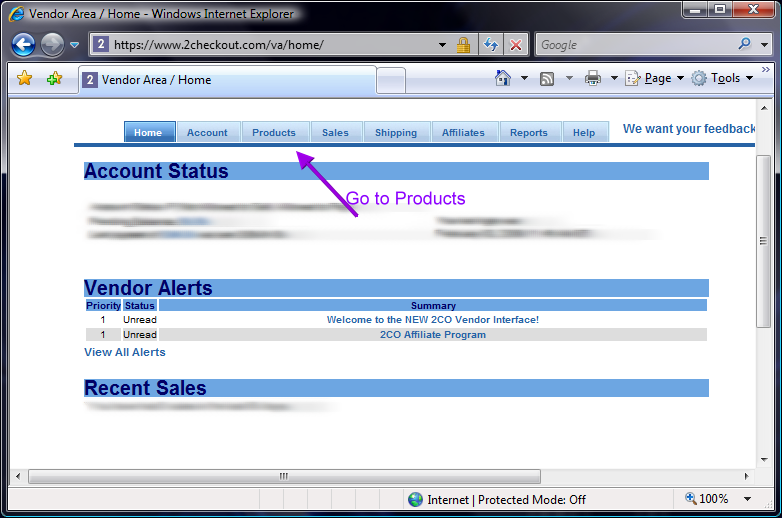Screen dimensions: 782x518
Task: Click the View All Alerts link
Action: click(125, 352)
